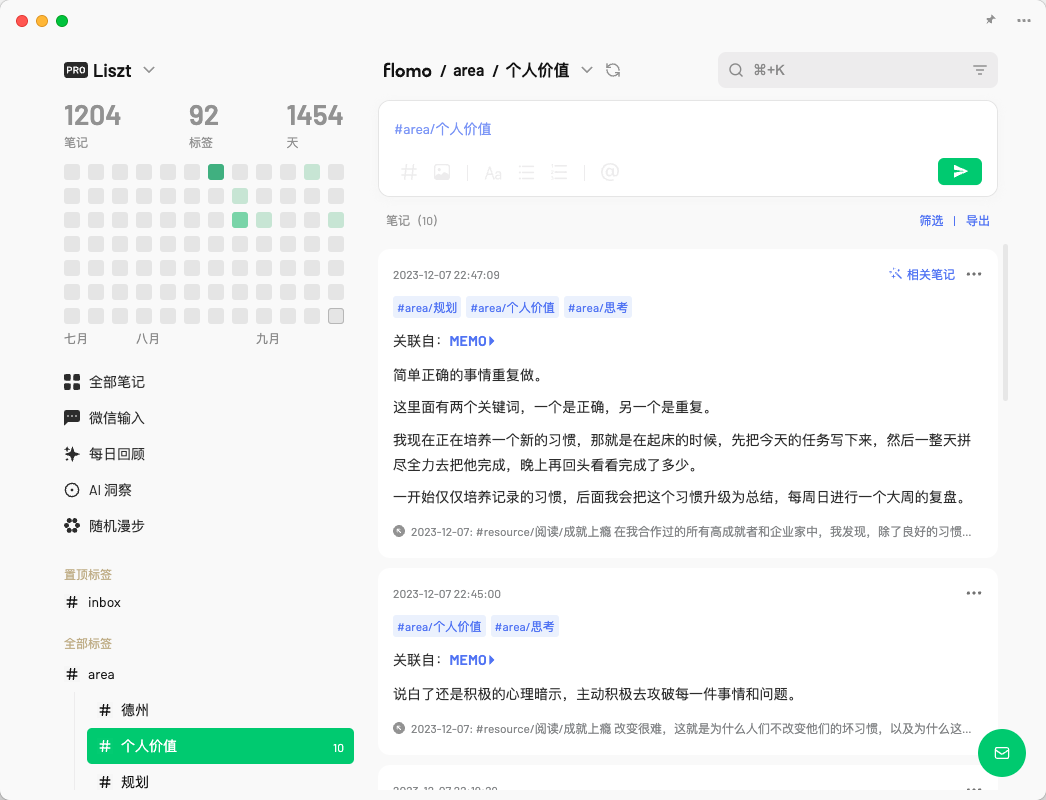Insert a hashtag tag in editor

tap(409, 172)
